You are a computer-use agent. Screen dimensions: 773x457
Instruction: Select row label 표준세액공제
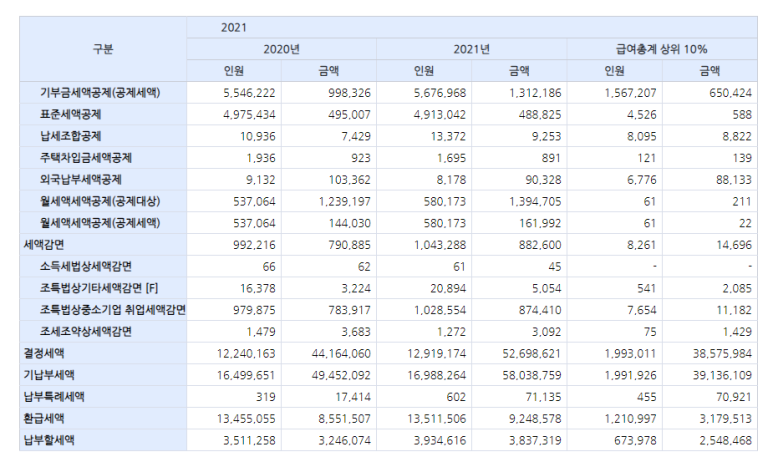[x=70, y=114]
